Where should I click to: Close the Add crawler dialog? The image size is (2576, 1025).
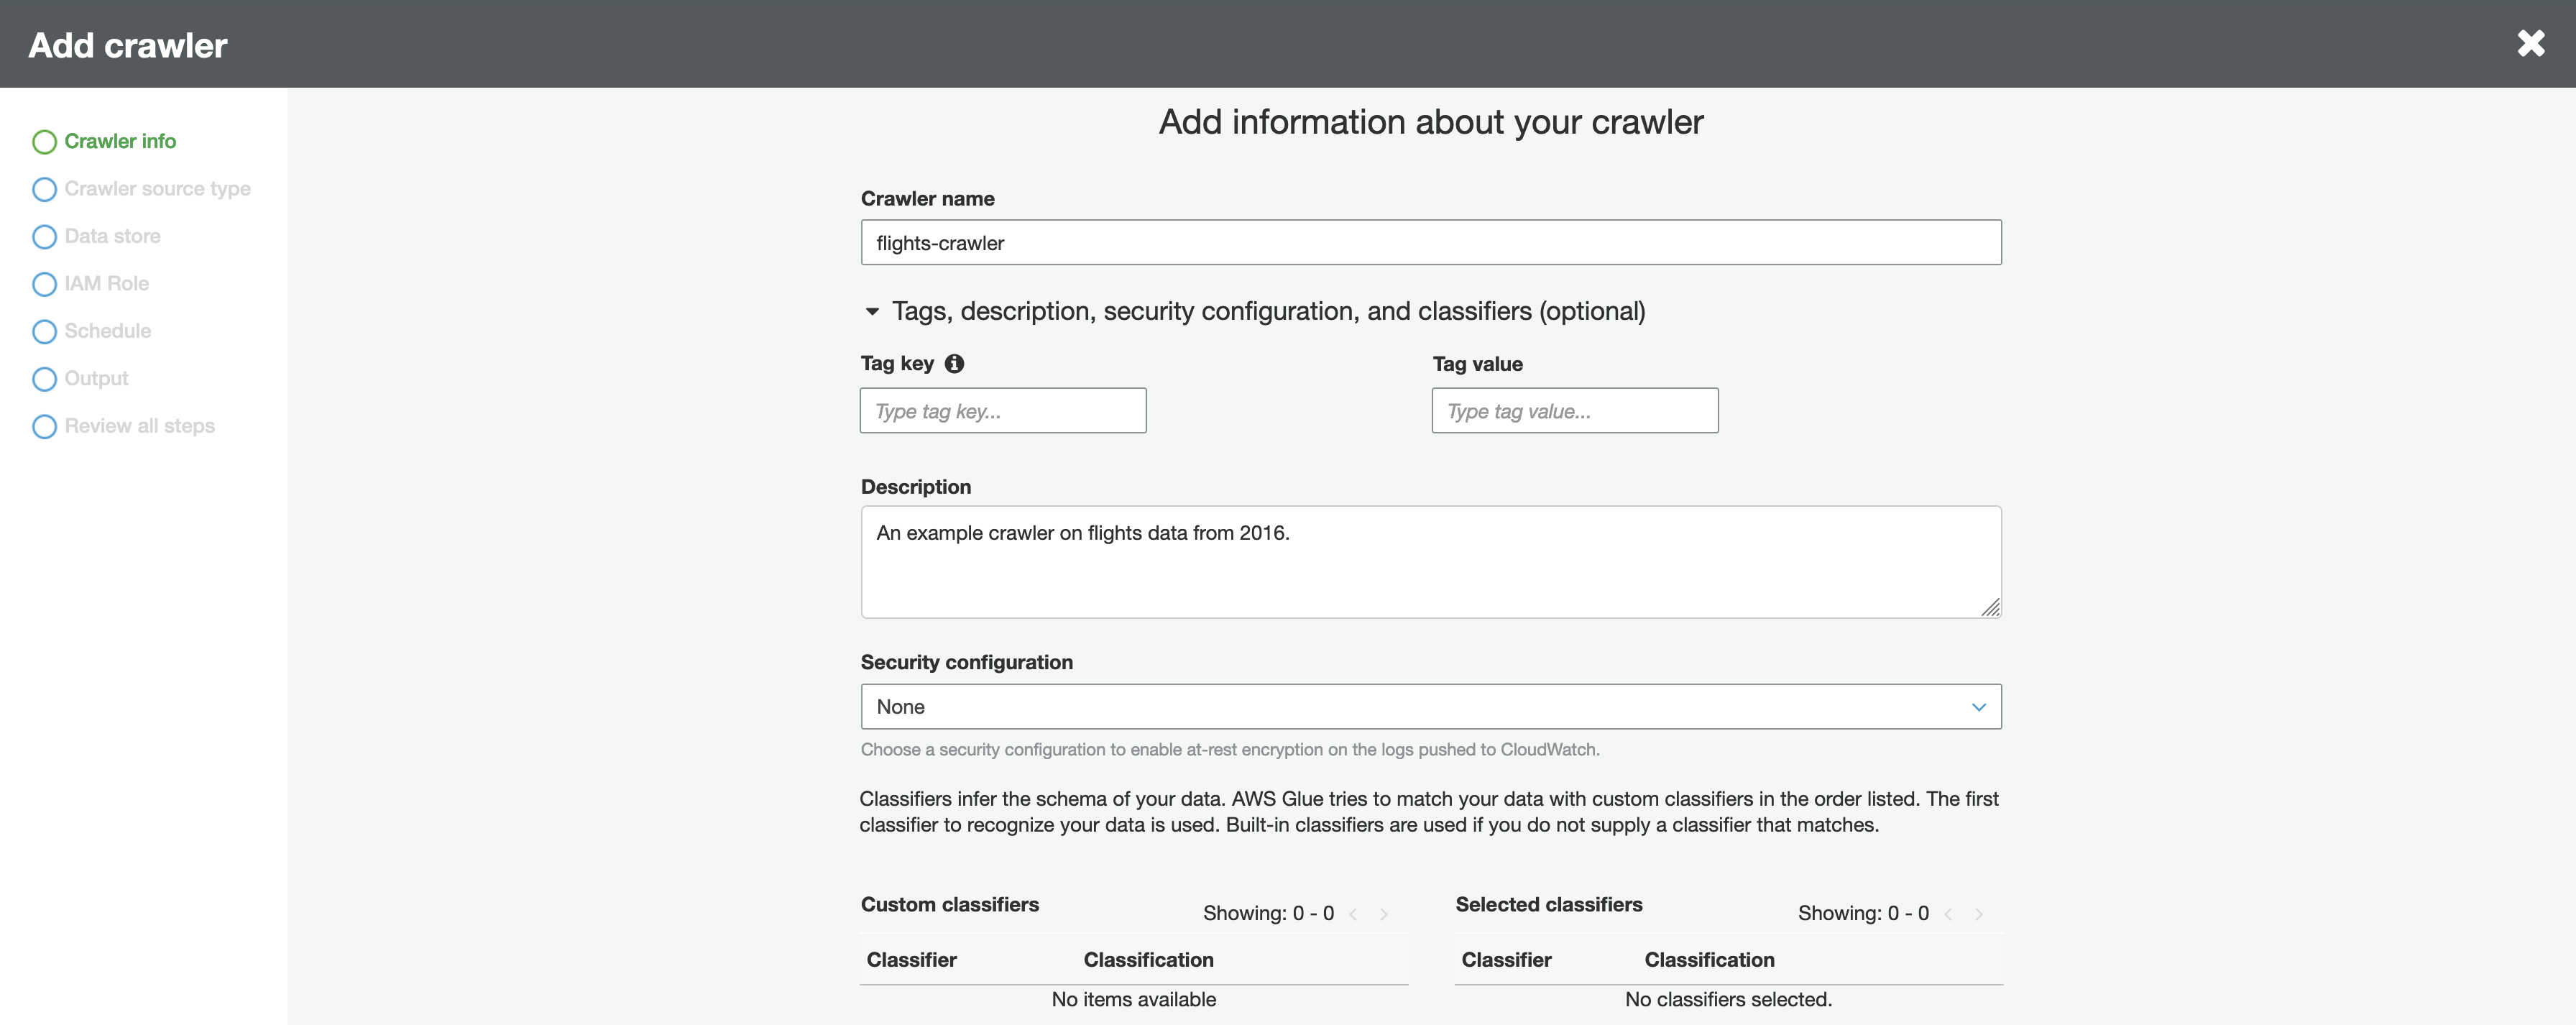point(2531,44)
